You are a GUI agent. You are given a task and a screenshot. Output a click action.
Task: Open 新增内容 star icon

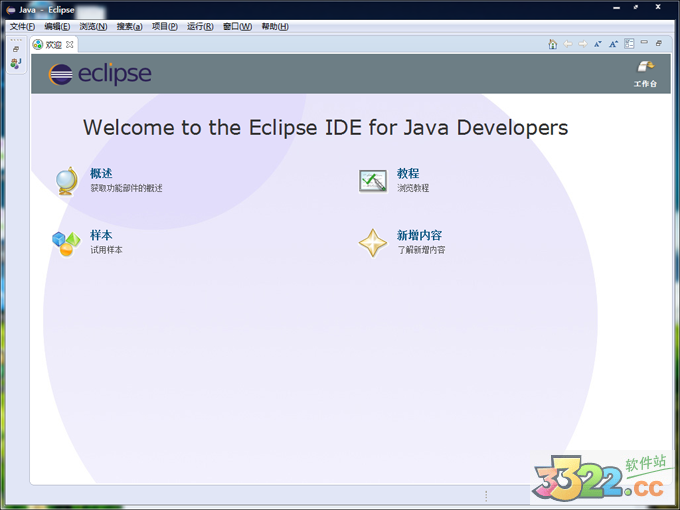373,243
